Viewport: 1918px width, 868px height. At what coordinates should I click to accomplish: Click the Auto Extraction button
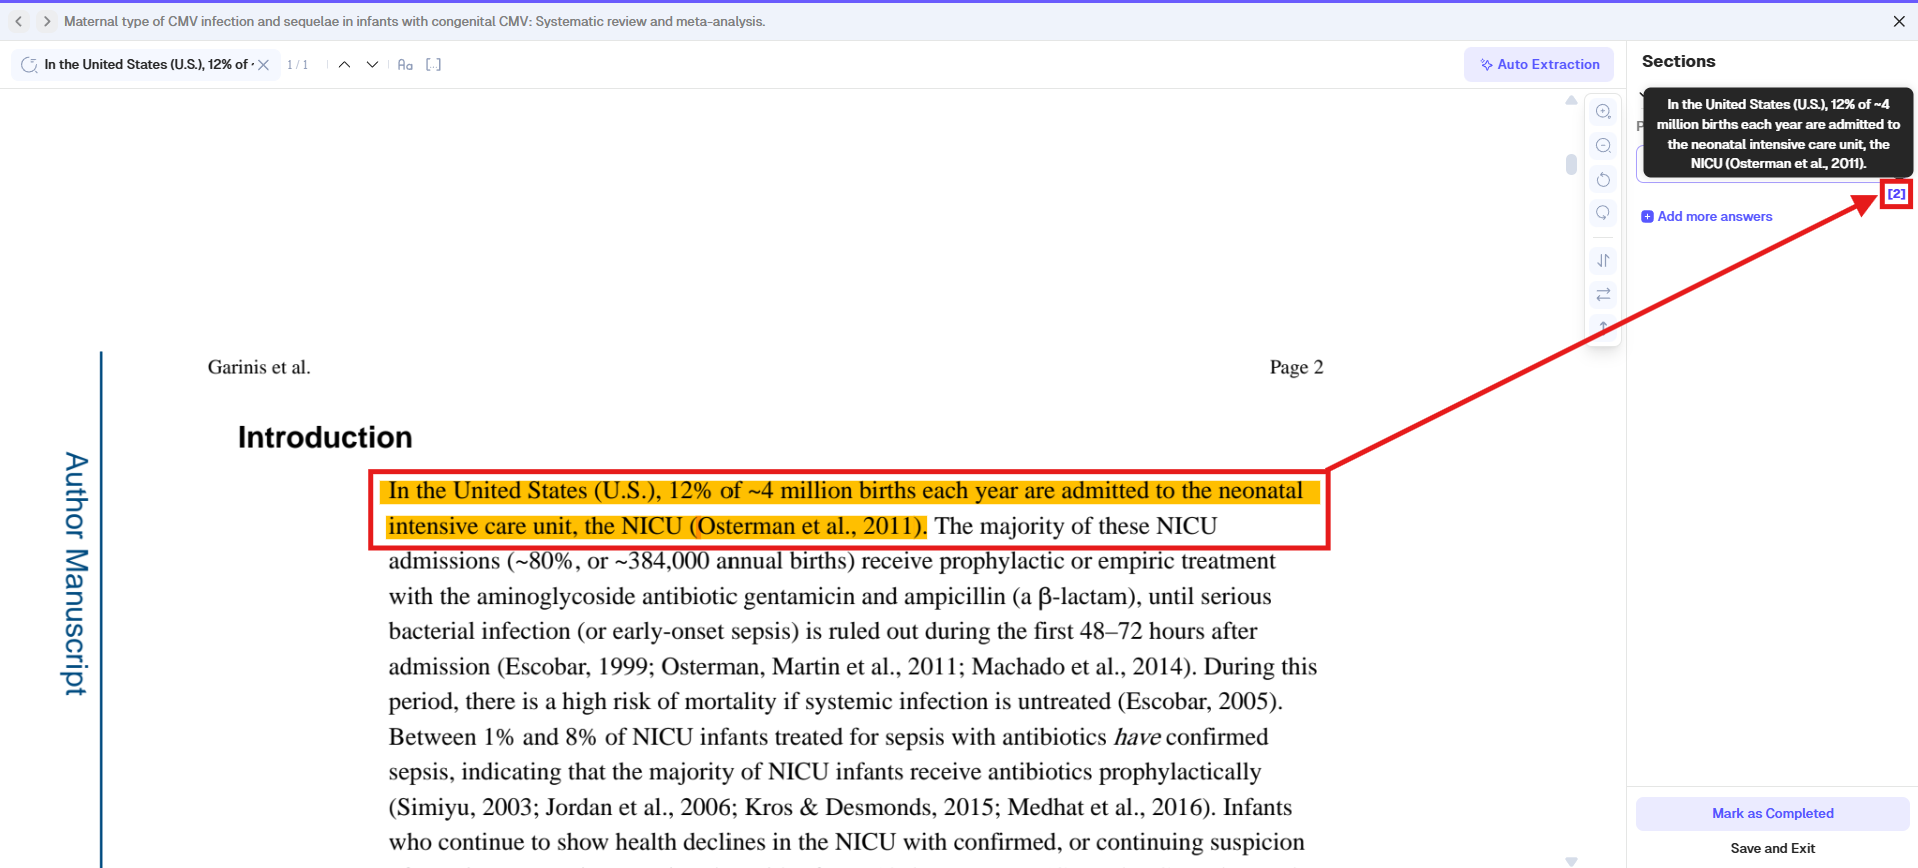[x=1538, y=64]
